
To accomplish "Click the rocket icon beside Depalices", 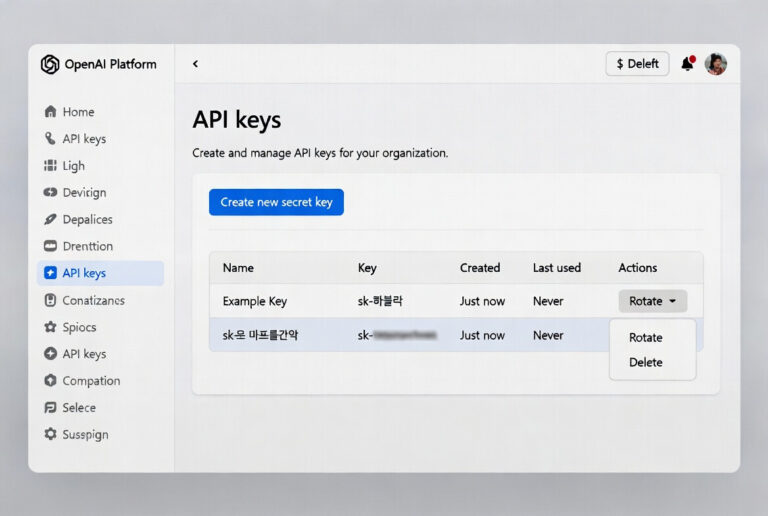I will tap(50, 219).
